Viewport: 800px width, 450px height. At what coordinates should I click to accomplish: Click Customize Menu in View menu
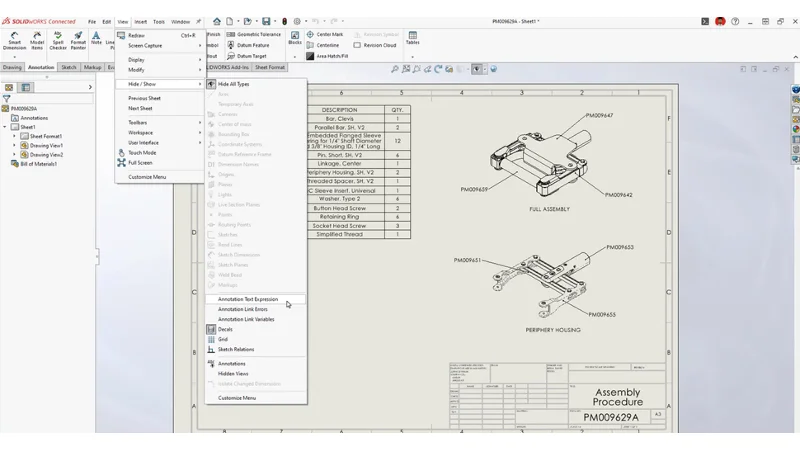tap(147, 177)
